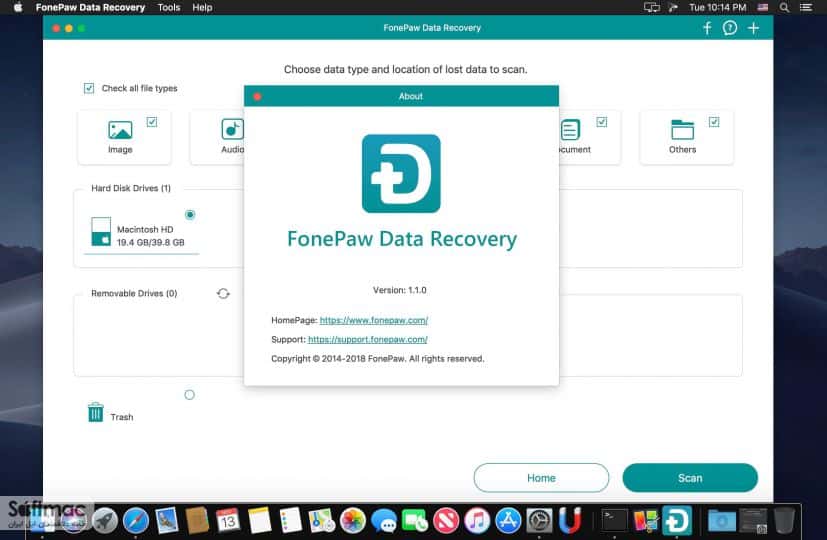Open iTunes from the dock
The image size is (827, 540).
(x=477, y=521)
